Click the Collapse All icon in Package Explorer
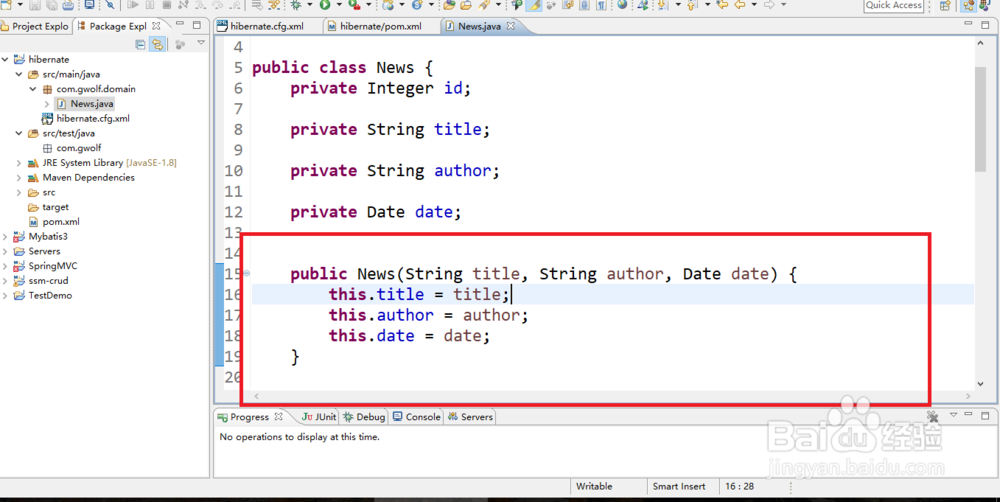Viewport: 1000px width, 502px height. point(140,44)
